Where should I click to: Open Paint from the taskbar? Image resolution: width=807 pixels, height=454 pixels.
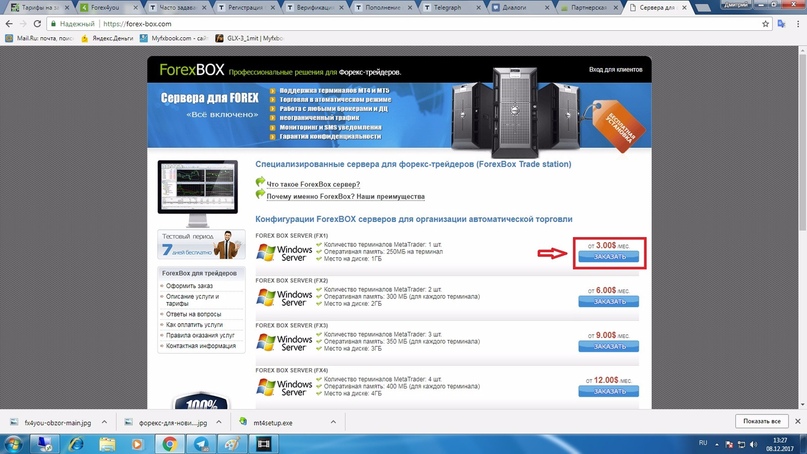coord(232,444)
